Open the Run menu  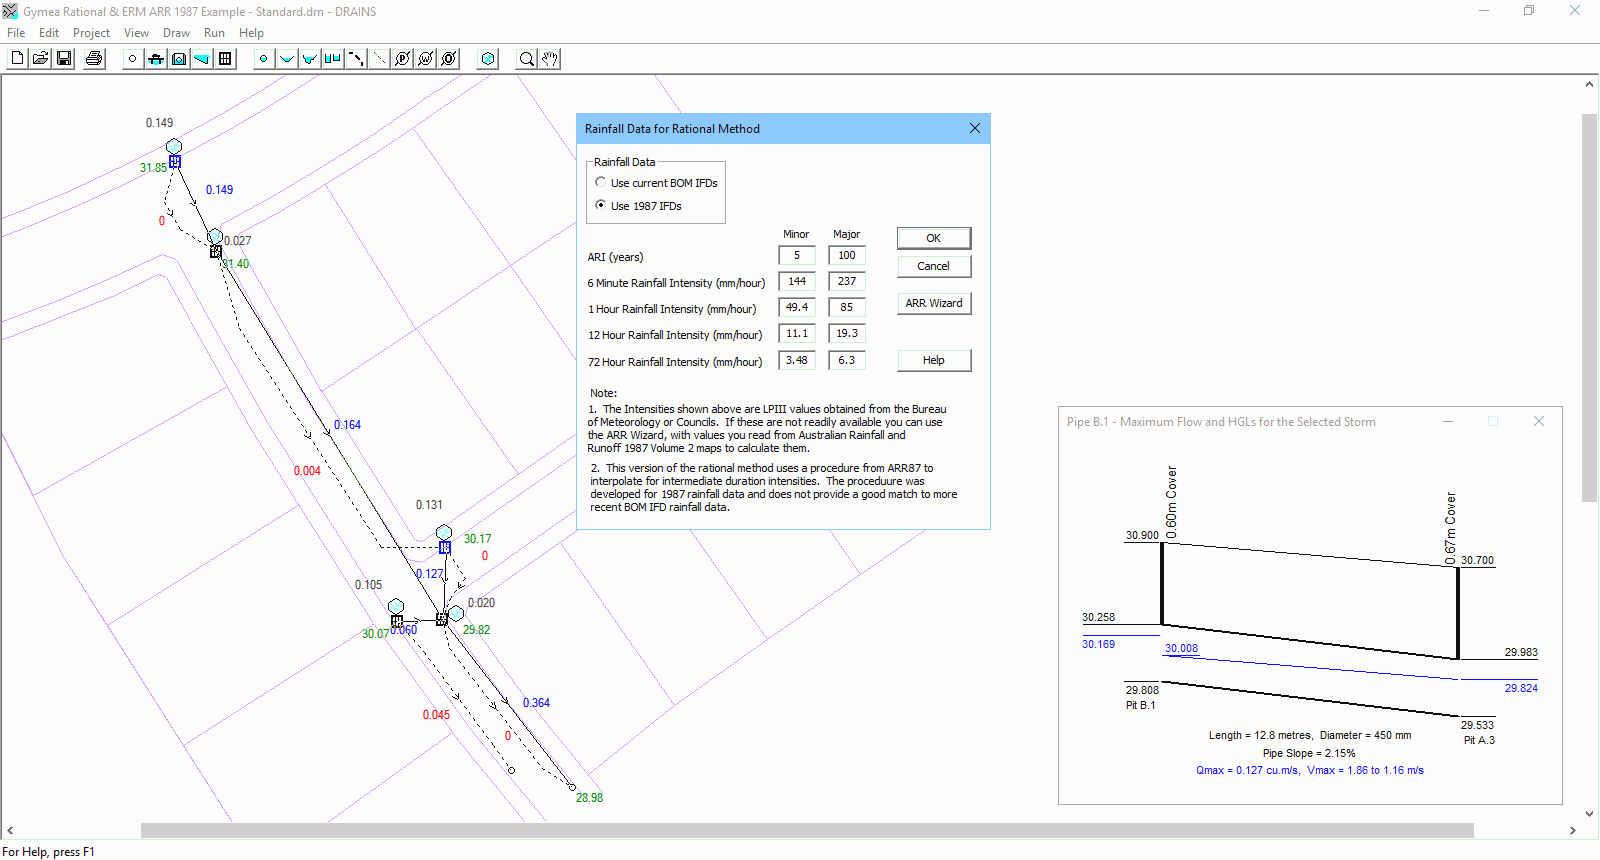coord(214,33)
